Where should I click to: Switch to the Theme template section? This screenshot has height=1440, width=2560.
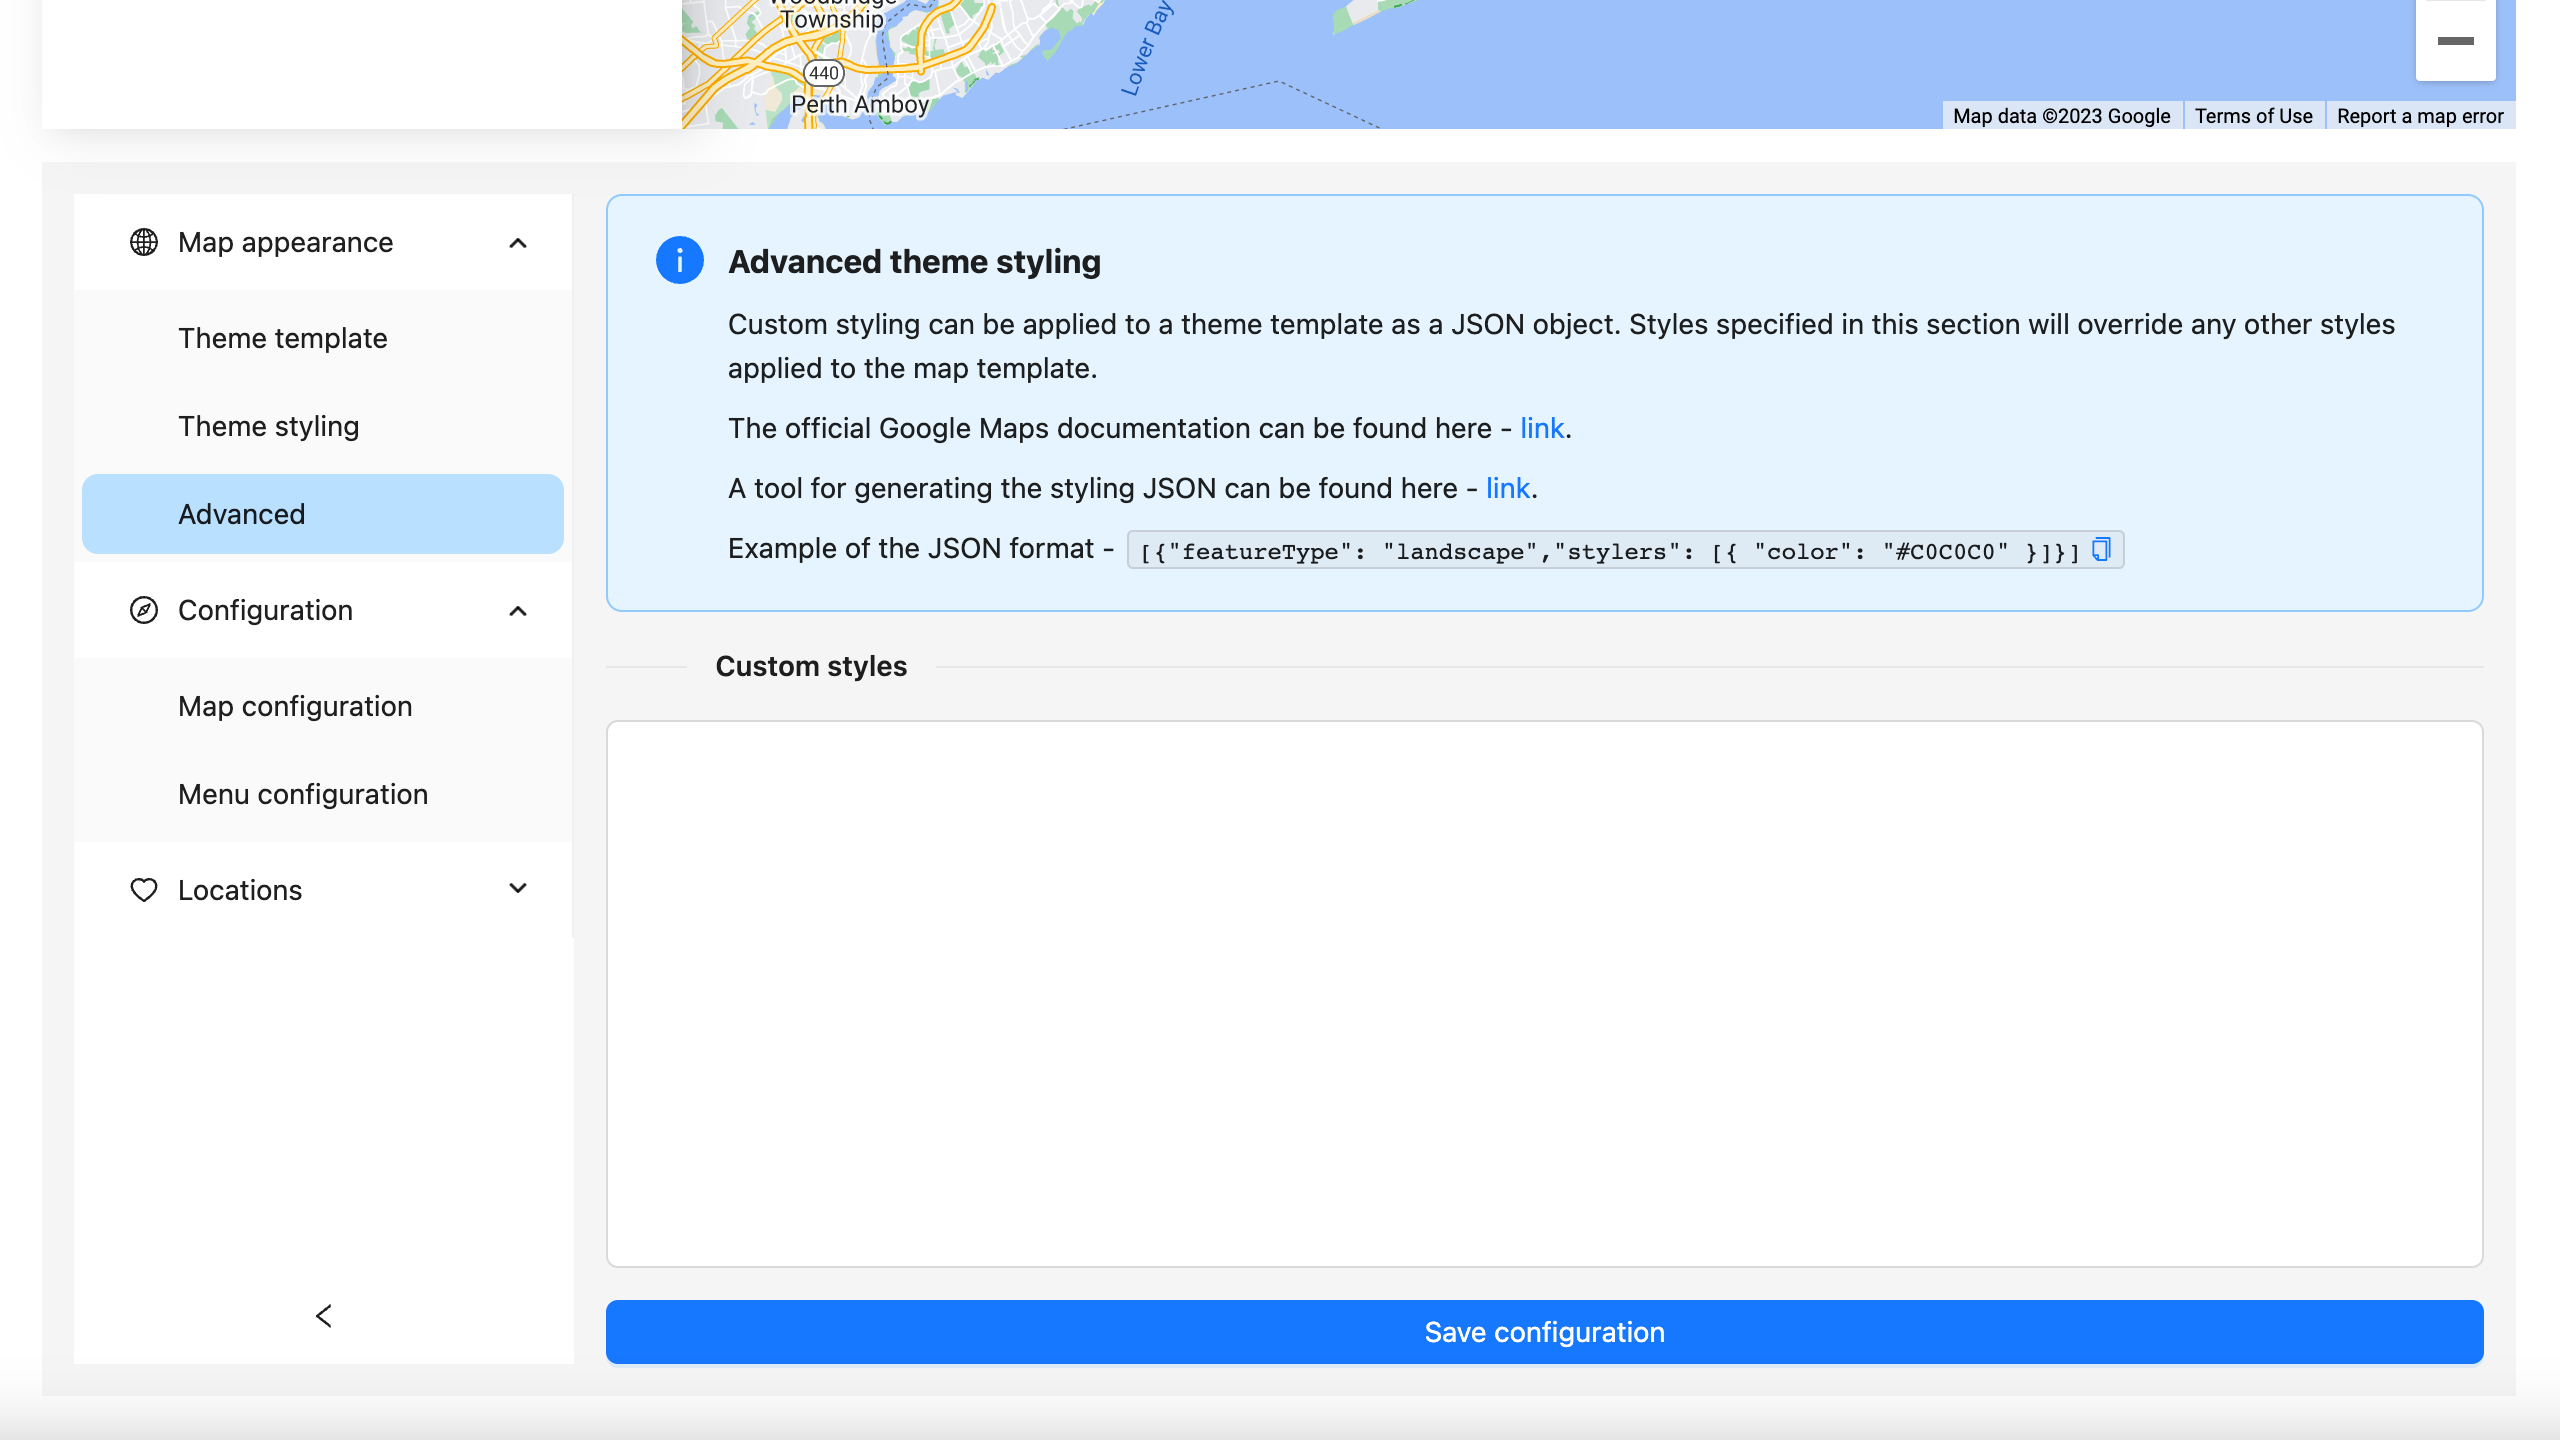pyautogui.click(x=282, y=337)
